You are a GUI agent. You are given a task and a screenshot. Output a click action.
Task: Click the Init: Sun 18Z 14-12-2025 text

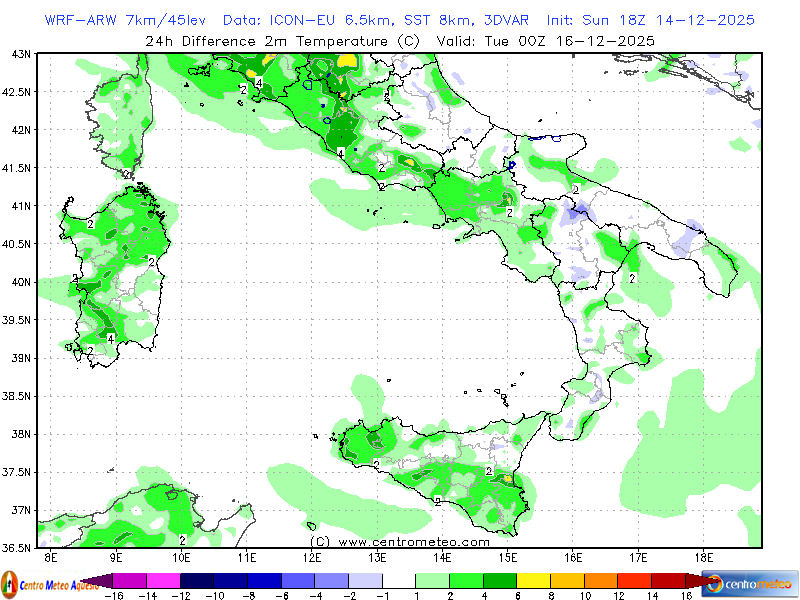click(x=650, y=20)
